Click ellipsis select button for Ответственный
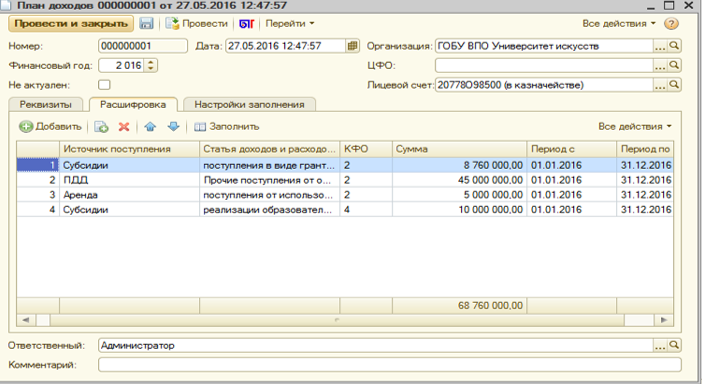The image size is (702, 384). [660, 345]
